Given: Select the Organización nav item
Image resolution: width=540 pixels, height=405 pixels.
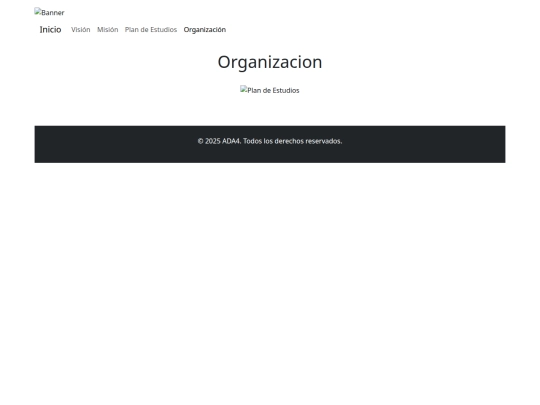Looking at the screenshot, I should (205, 30).
